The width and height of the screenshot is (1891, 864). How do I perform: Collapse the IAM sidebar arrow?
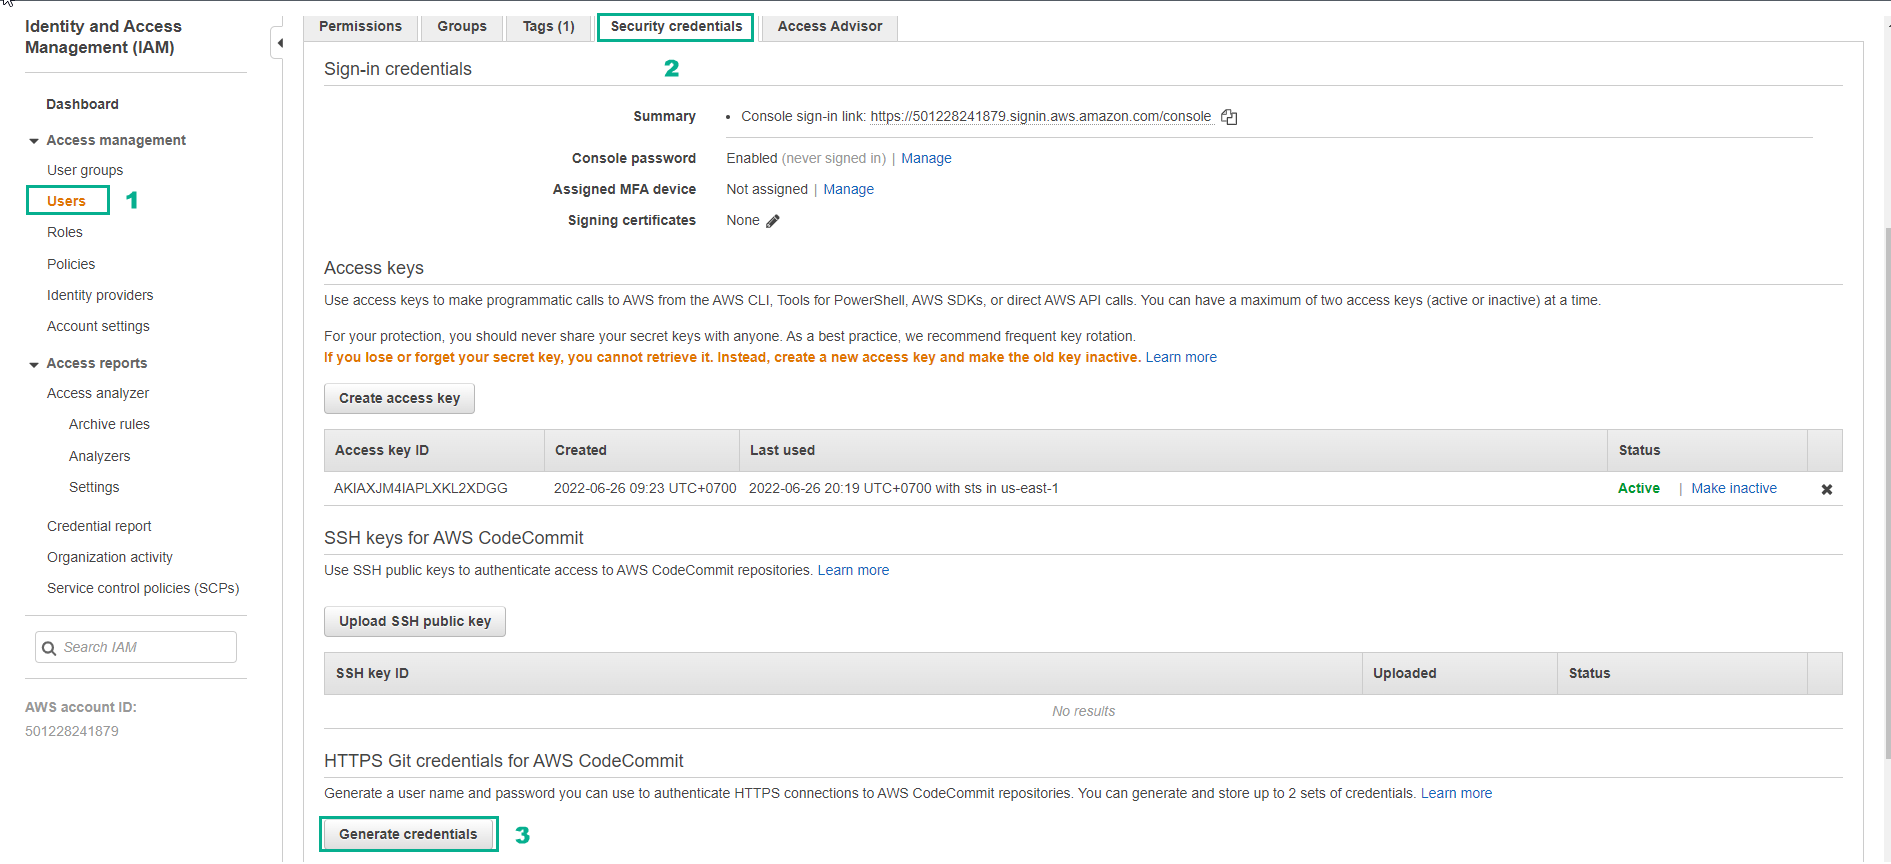pyautogui.click(x=279, y=43)
